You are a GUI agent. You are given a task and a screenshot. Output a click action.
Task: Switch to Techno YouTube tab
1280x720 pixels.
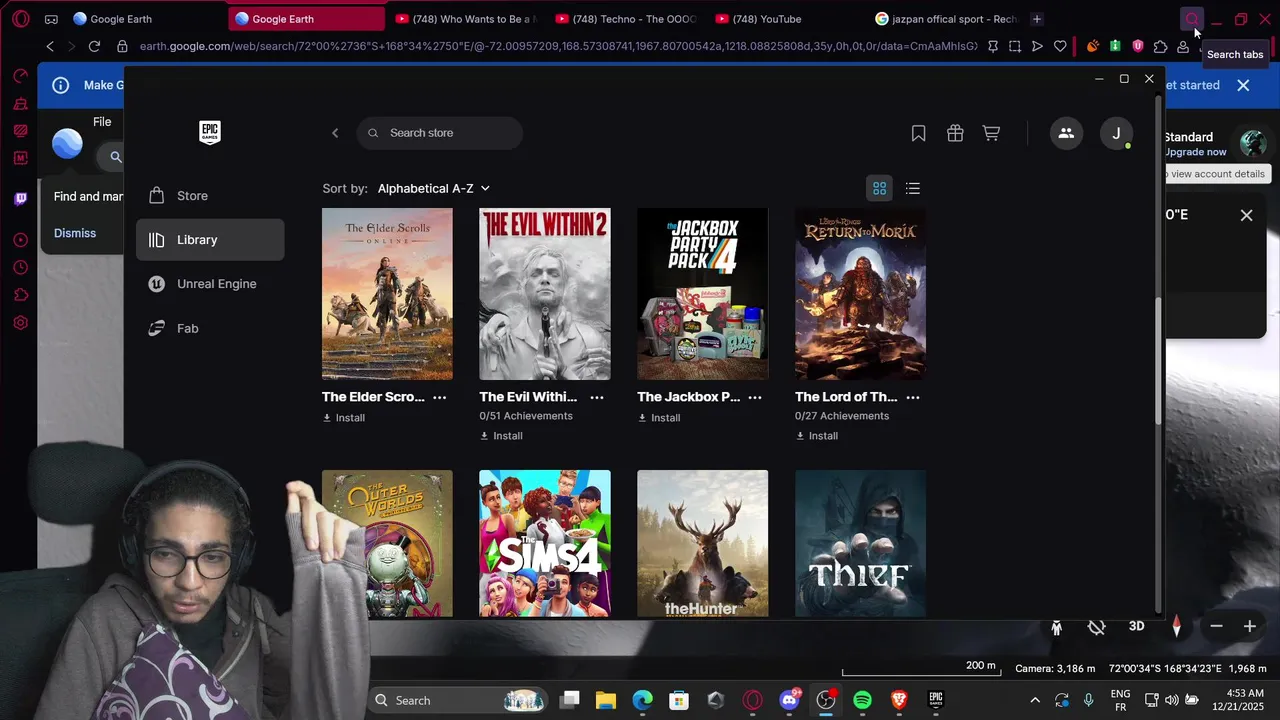tap(625, 19)
